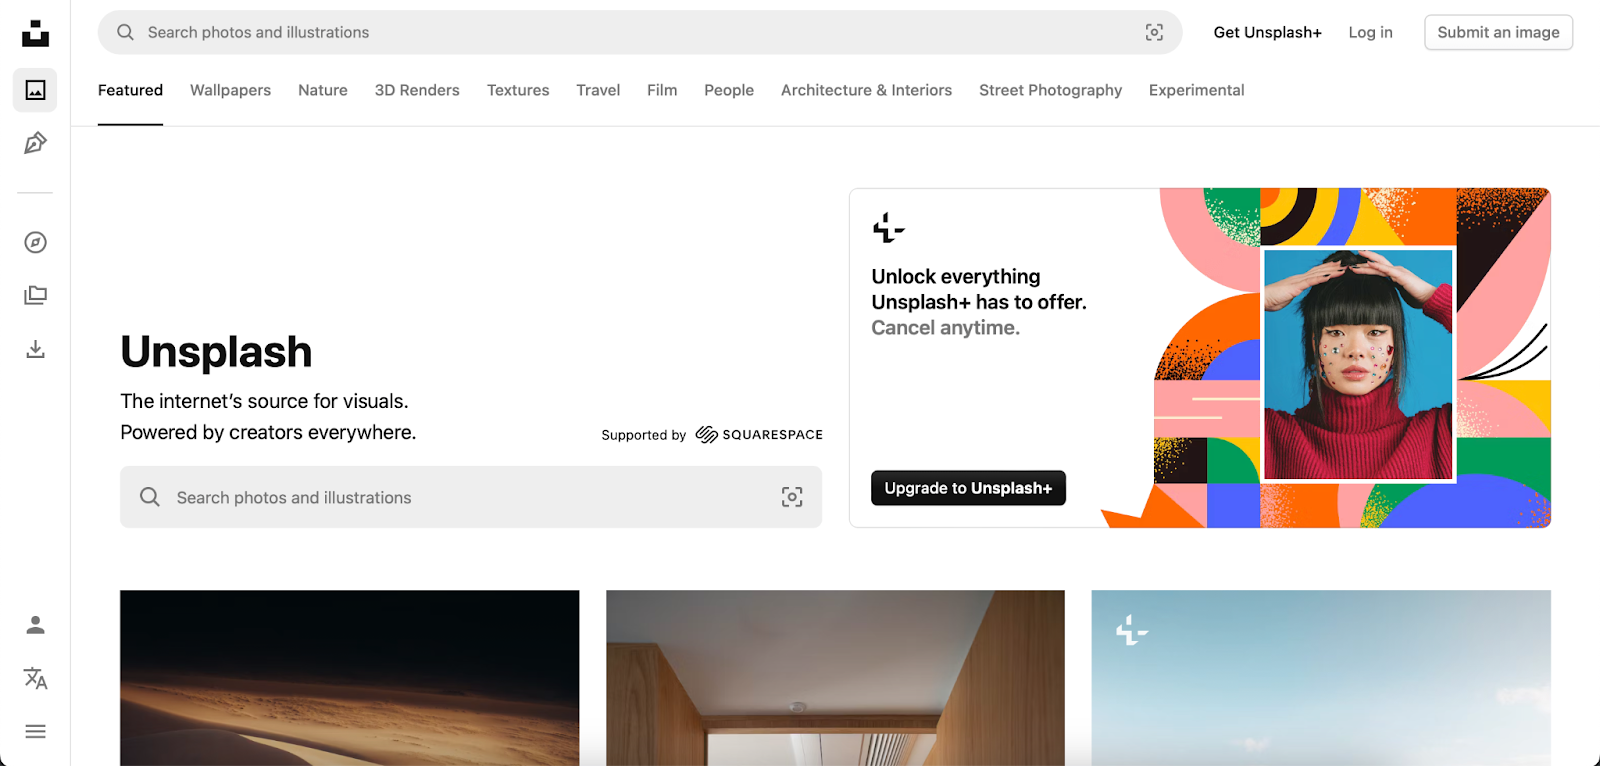Focus the top search photos field
This screenshot has width=1600, height=766.
(640, 32)
